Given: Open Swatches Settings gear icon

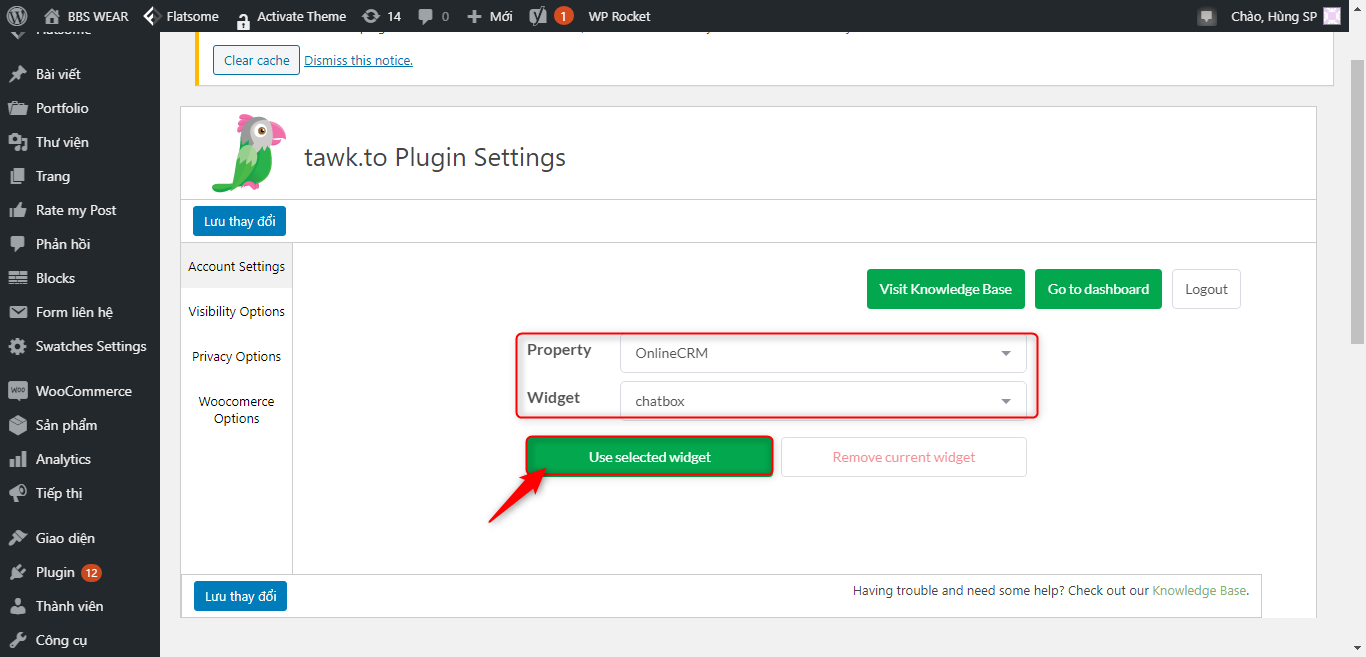Looking at the screenshot, I should pos(17,346).
